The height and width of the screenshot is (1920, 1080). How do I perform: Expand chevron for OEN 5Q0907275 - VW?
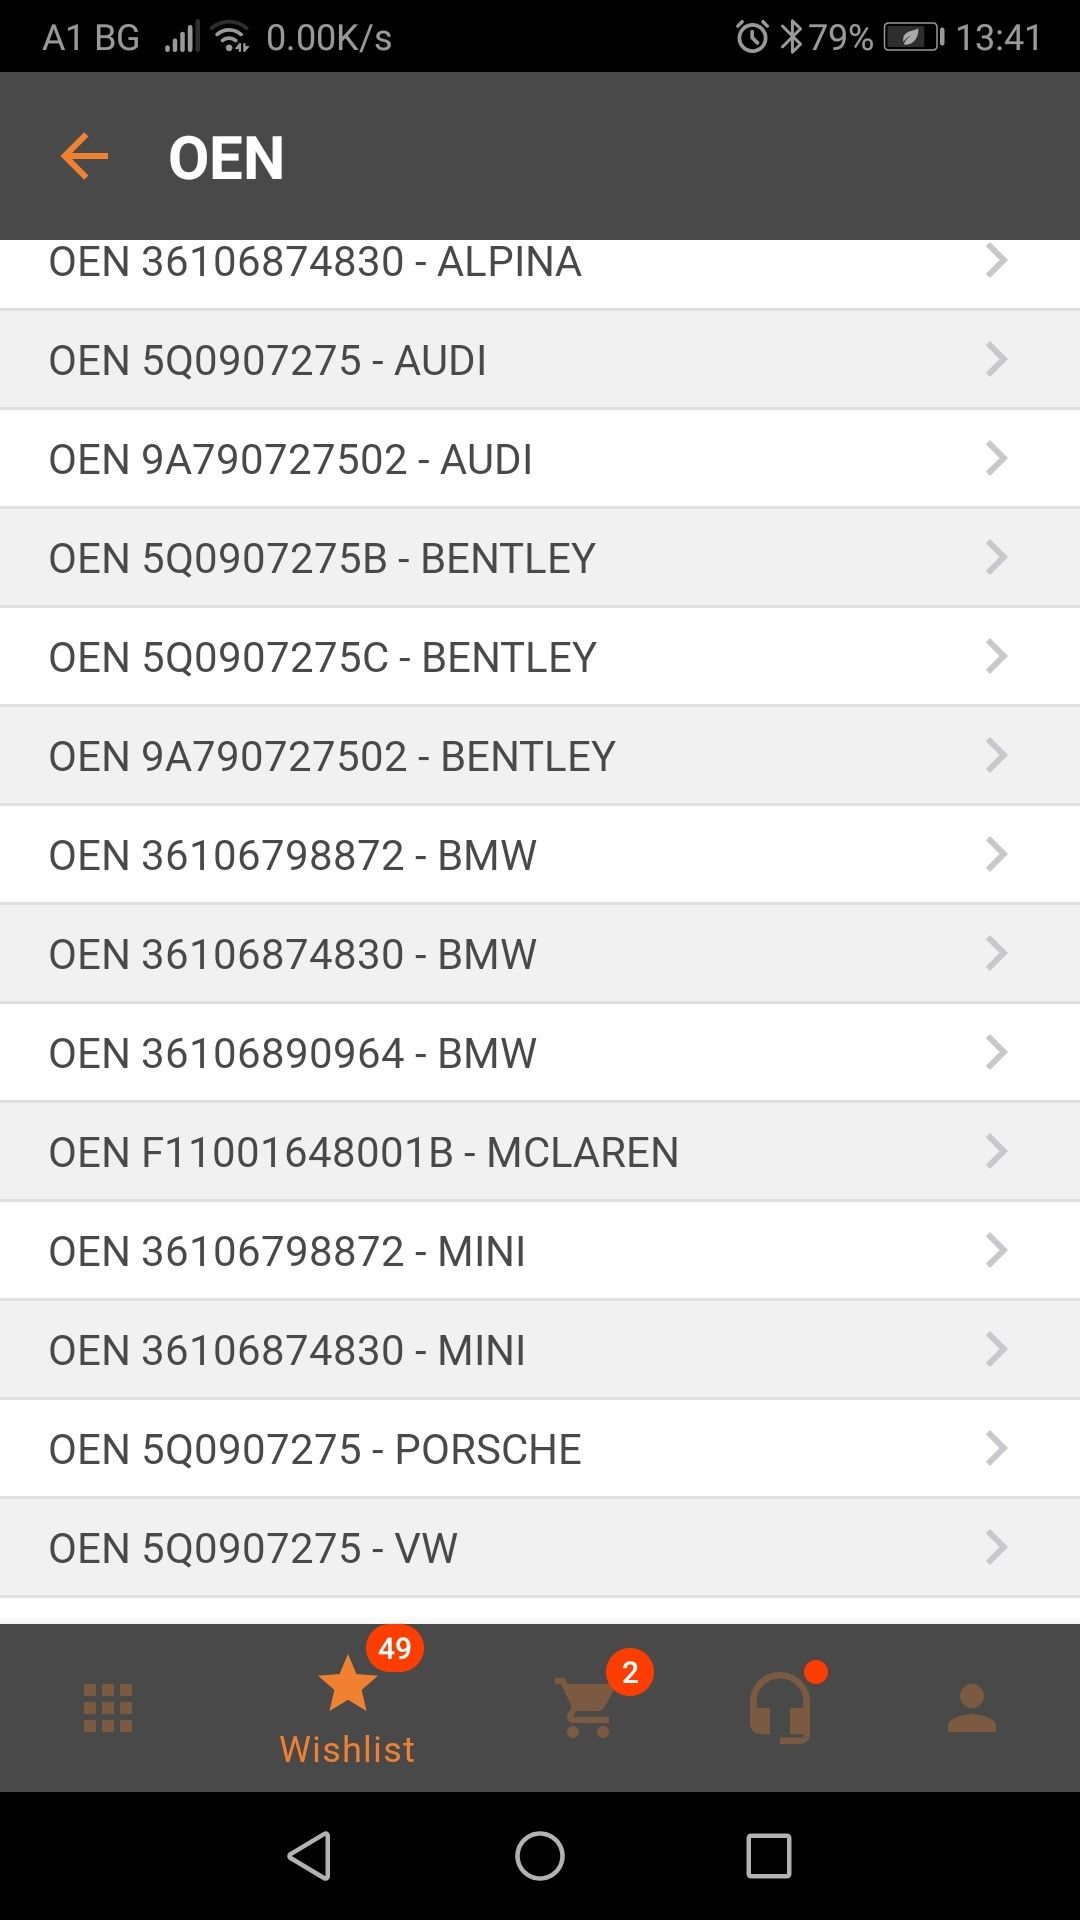coord(996,1547)
